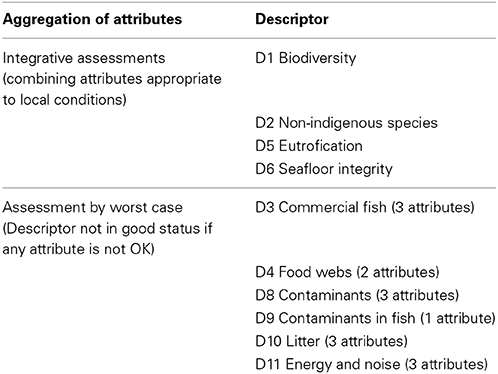Select 'D10 Litter (3 attributes)' row
The image size is (498, 374).
331,341
